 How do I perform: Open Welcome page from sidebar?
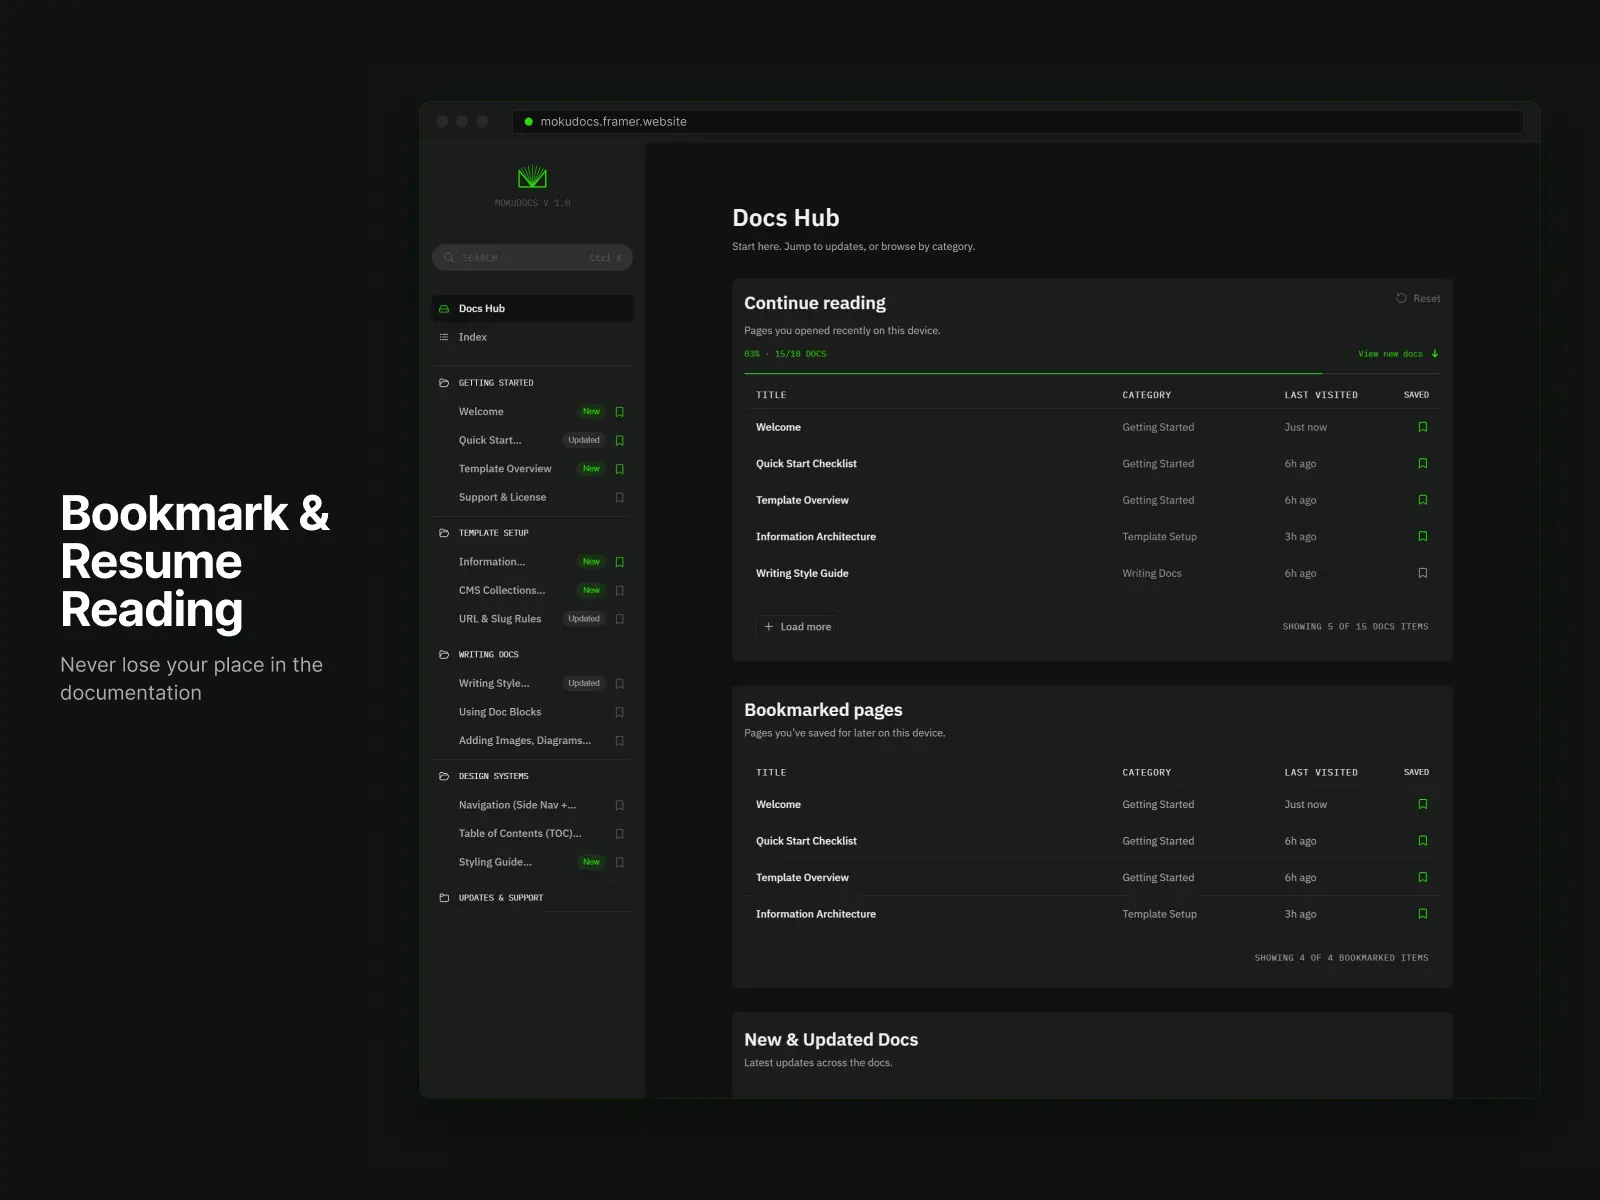pyautogui.click(x=481, y=412)
